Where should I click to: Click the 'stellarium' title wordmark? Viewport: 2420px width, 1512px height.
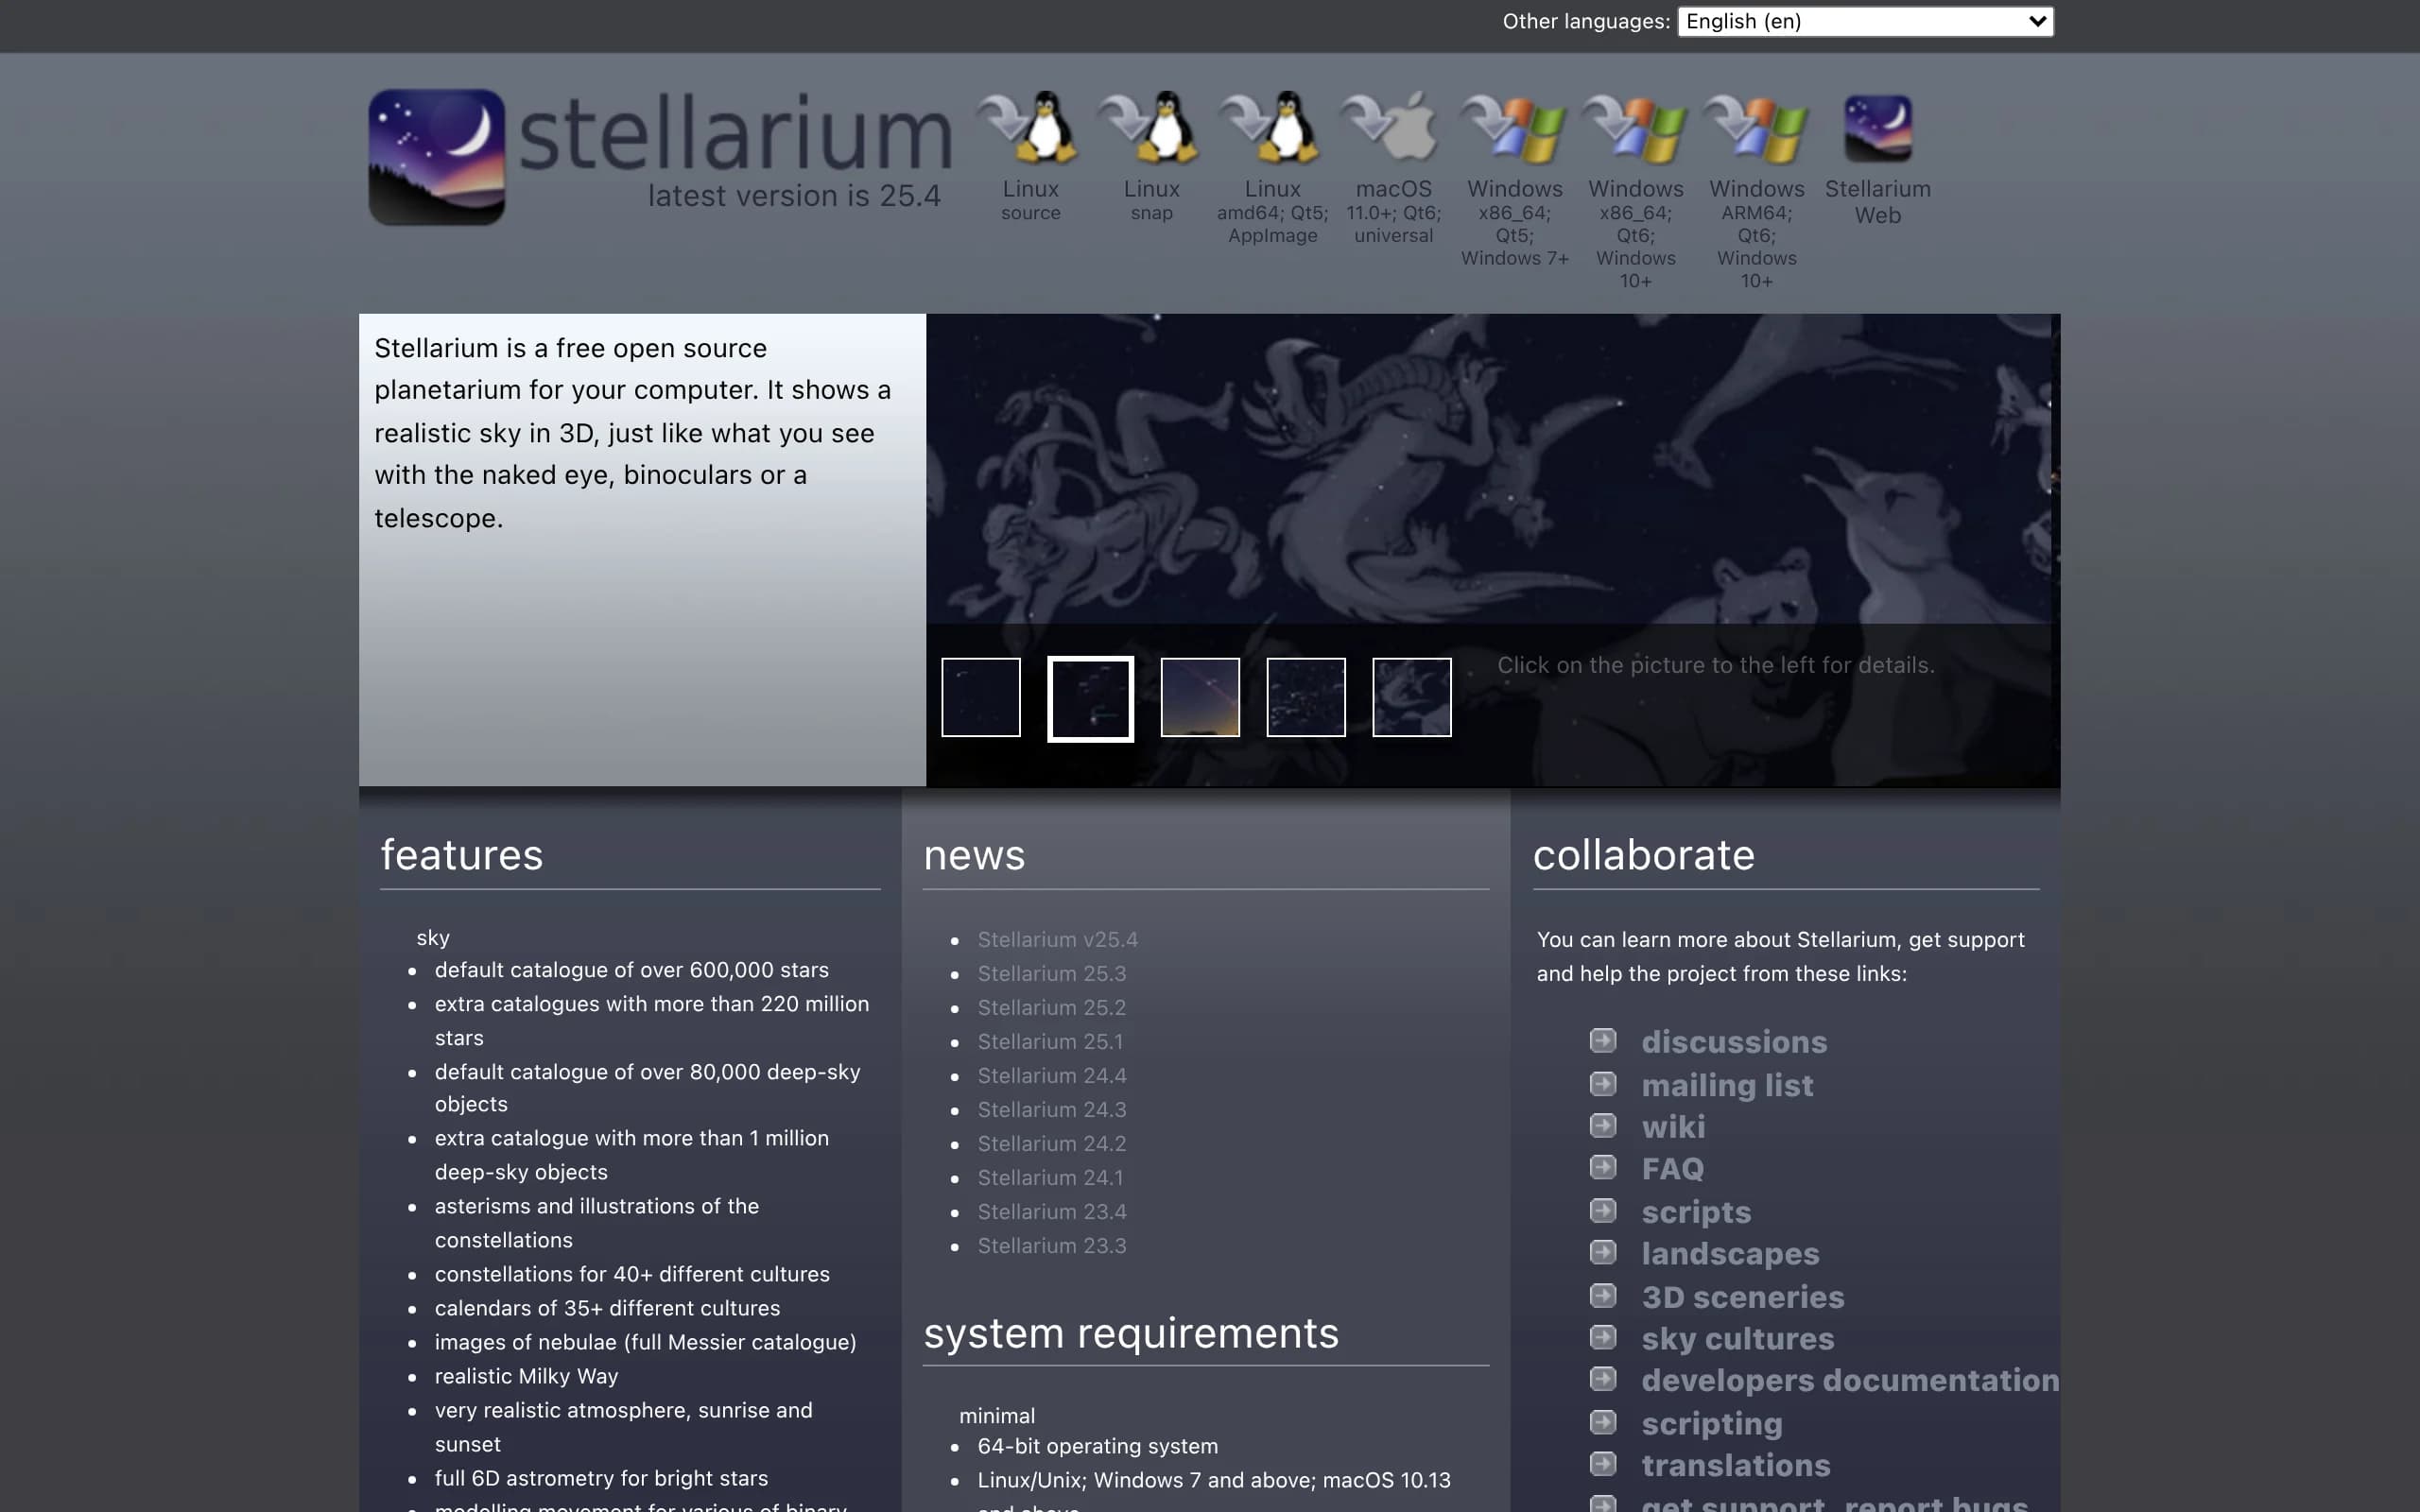[735, 133]
